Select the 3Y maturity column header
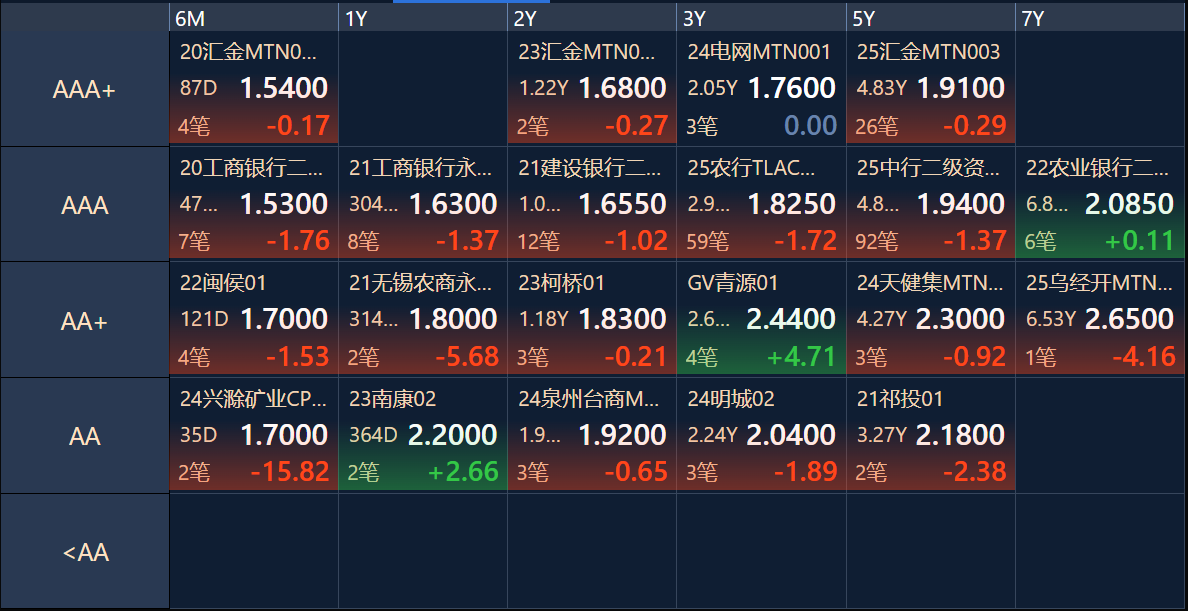 pyautogui.click(x=761, y=17)
